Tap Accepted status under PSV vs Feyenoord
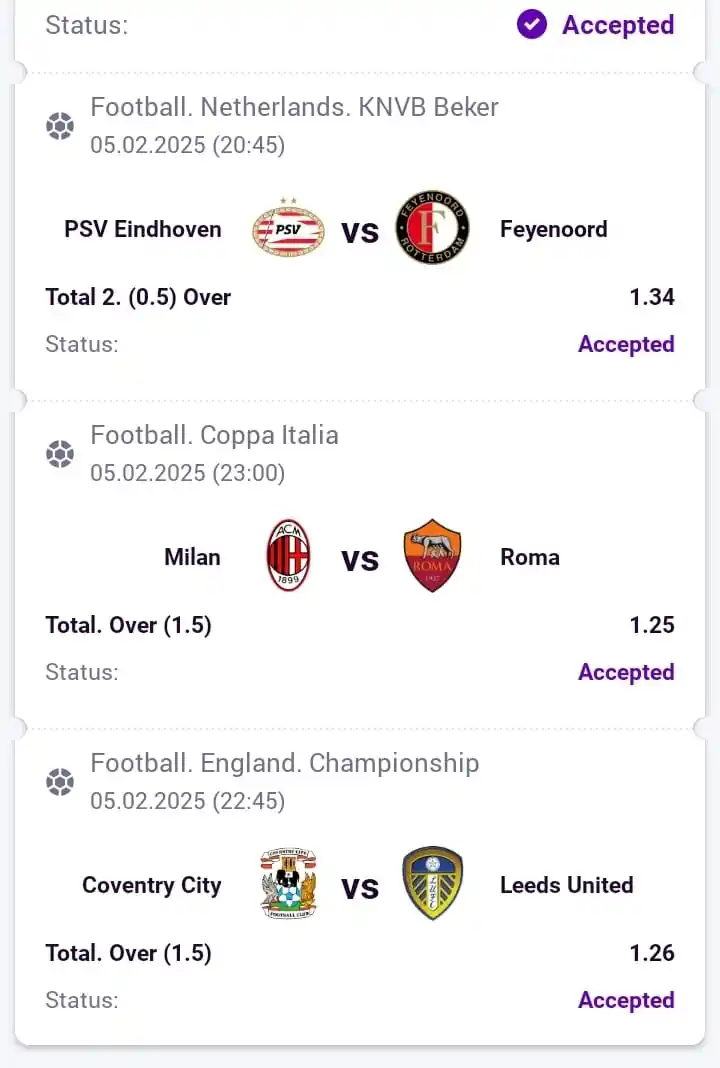The image size is (720, 1068). click(x=626, y=344)
